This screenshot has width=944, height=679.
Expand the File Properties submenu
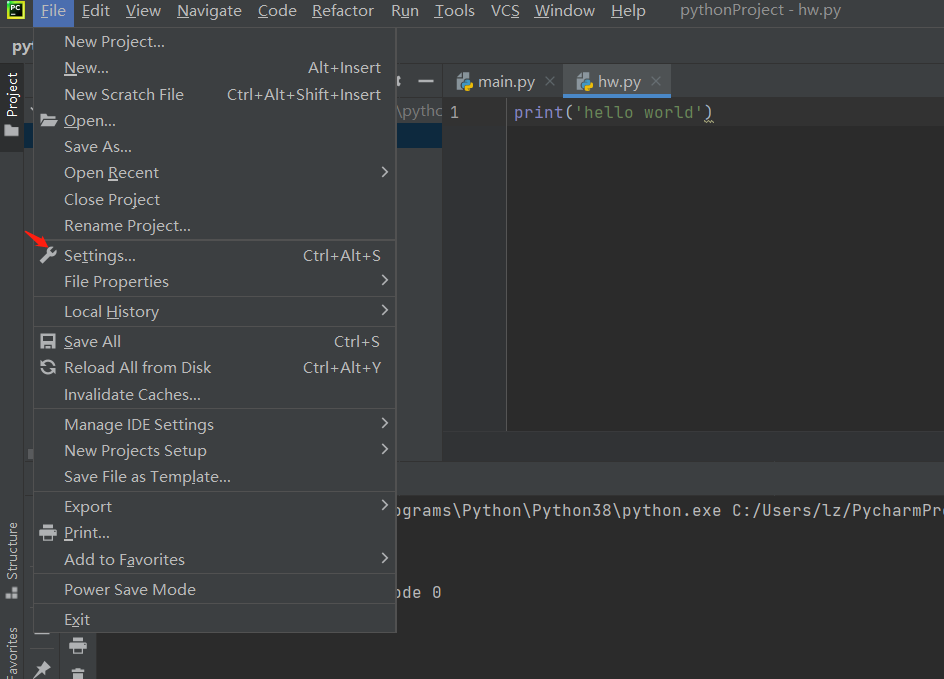tap(214, 281)
